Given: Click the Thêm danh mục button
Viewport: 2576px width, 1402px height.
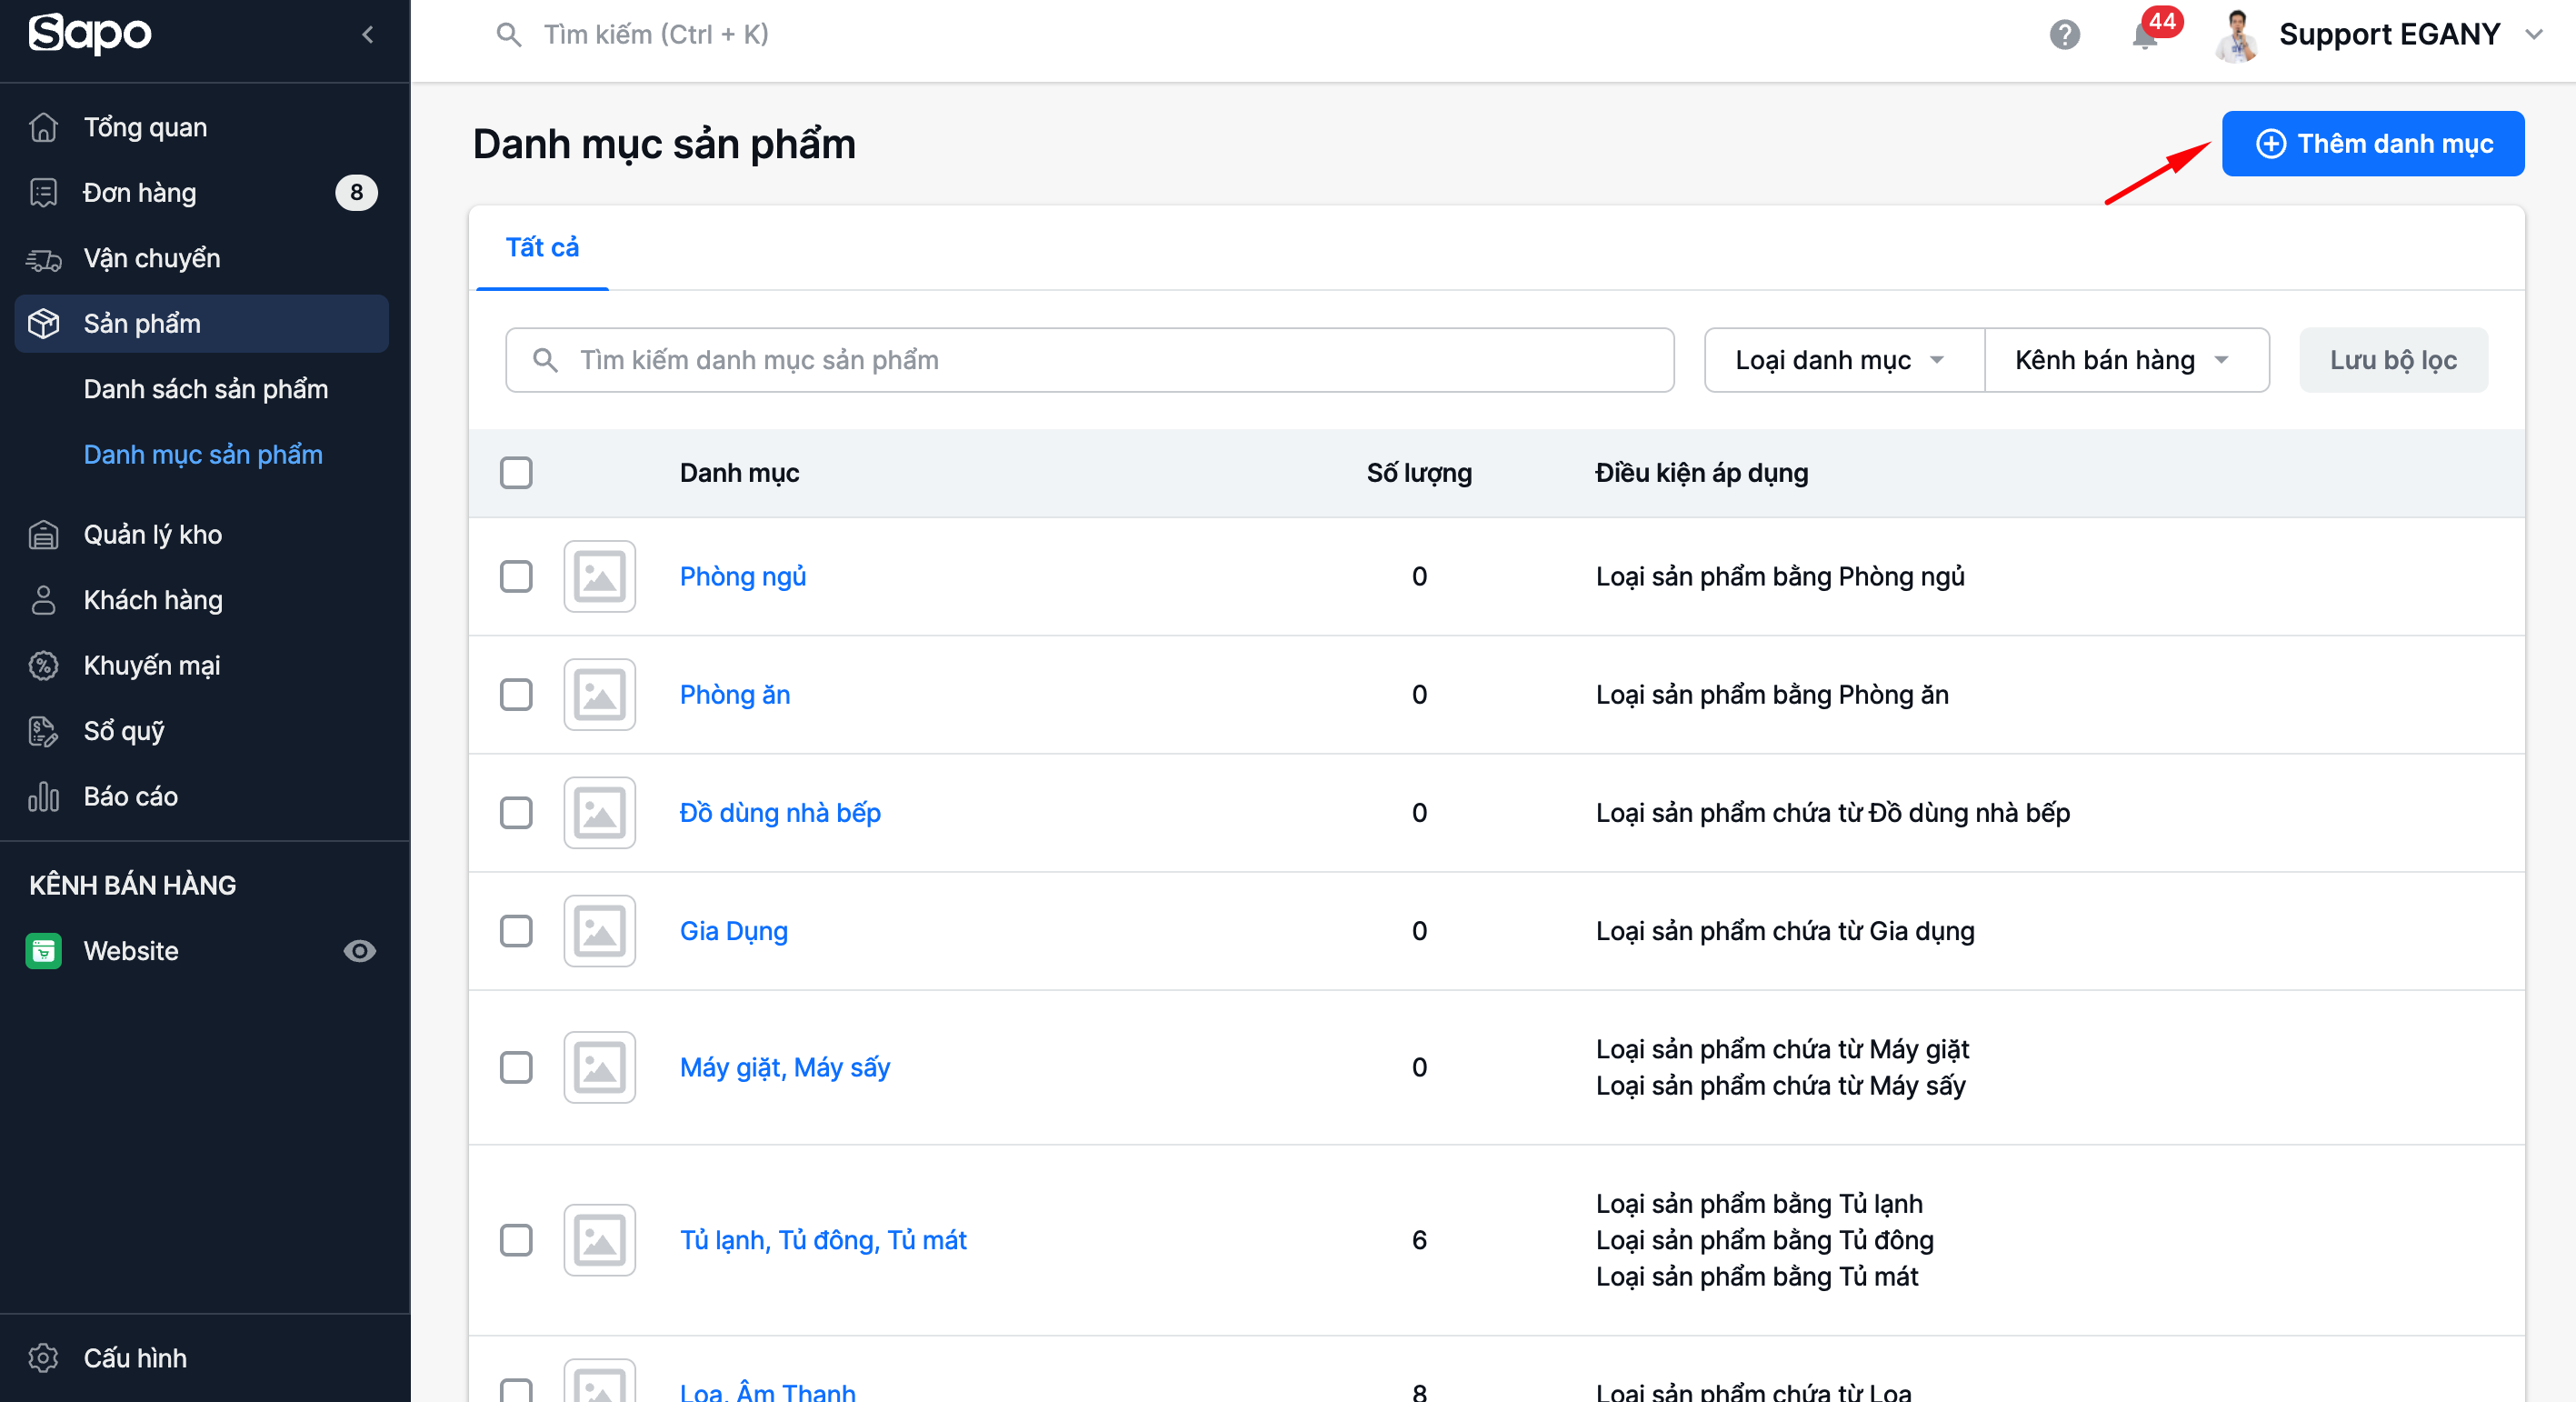Looking at the screenshot, I should click(x=2372, y=144).
